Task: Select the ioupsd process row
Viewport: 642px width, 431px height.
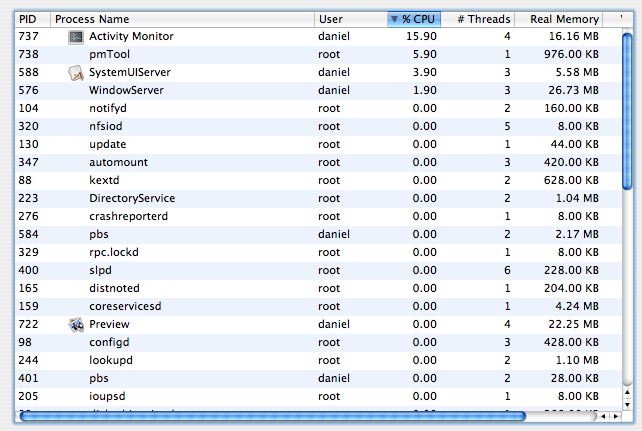Action: (x=318, y=397)
